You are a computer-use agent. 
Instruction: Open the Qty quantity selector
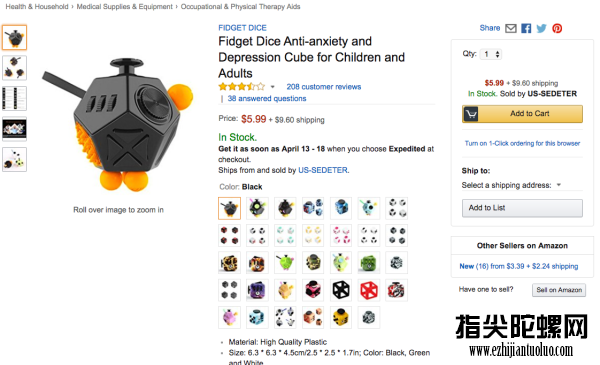click(x=491, y=54)
